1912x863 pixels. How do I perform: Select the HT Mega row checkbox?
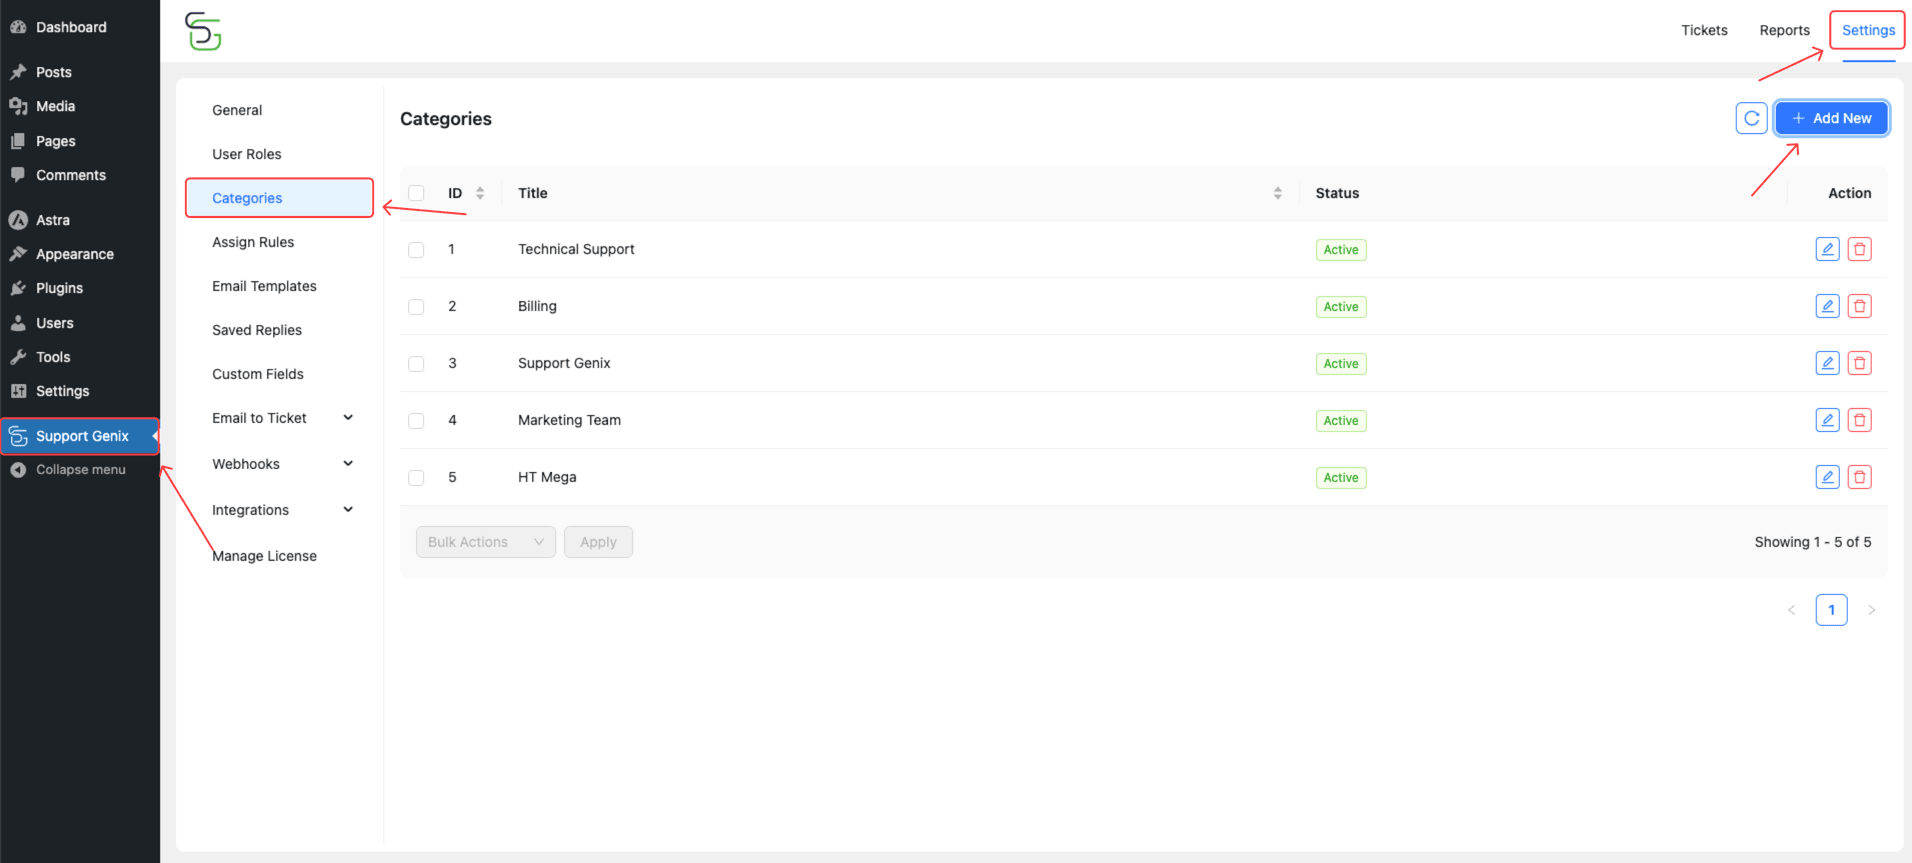point(416,478)
